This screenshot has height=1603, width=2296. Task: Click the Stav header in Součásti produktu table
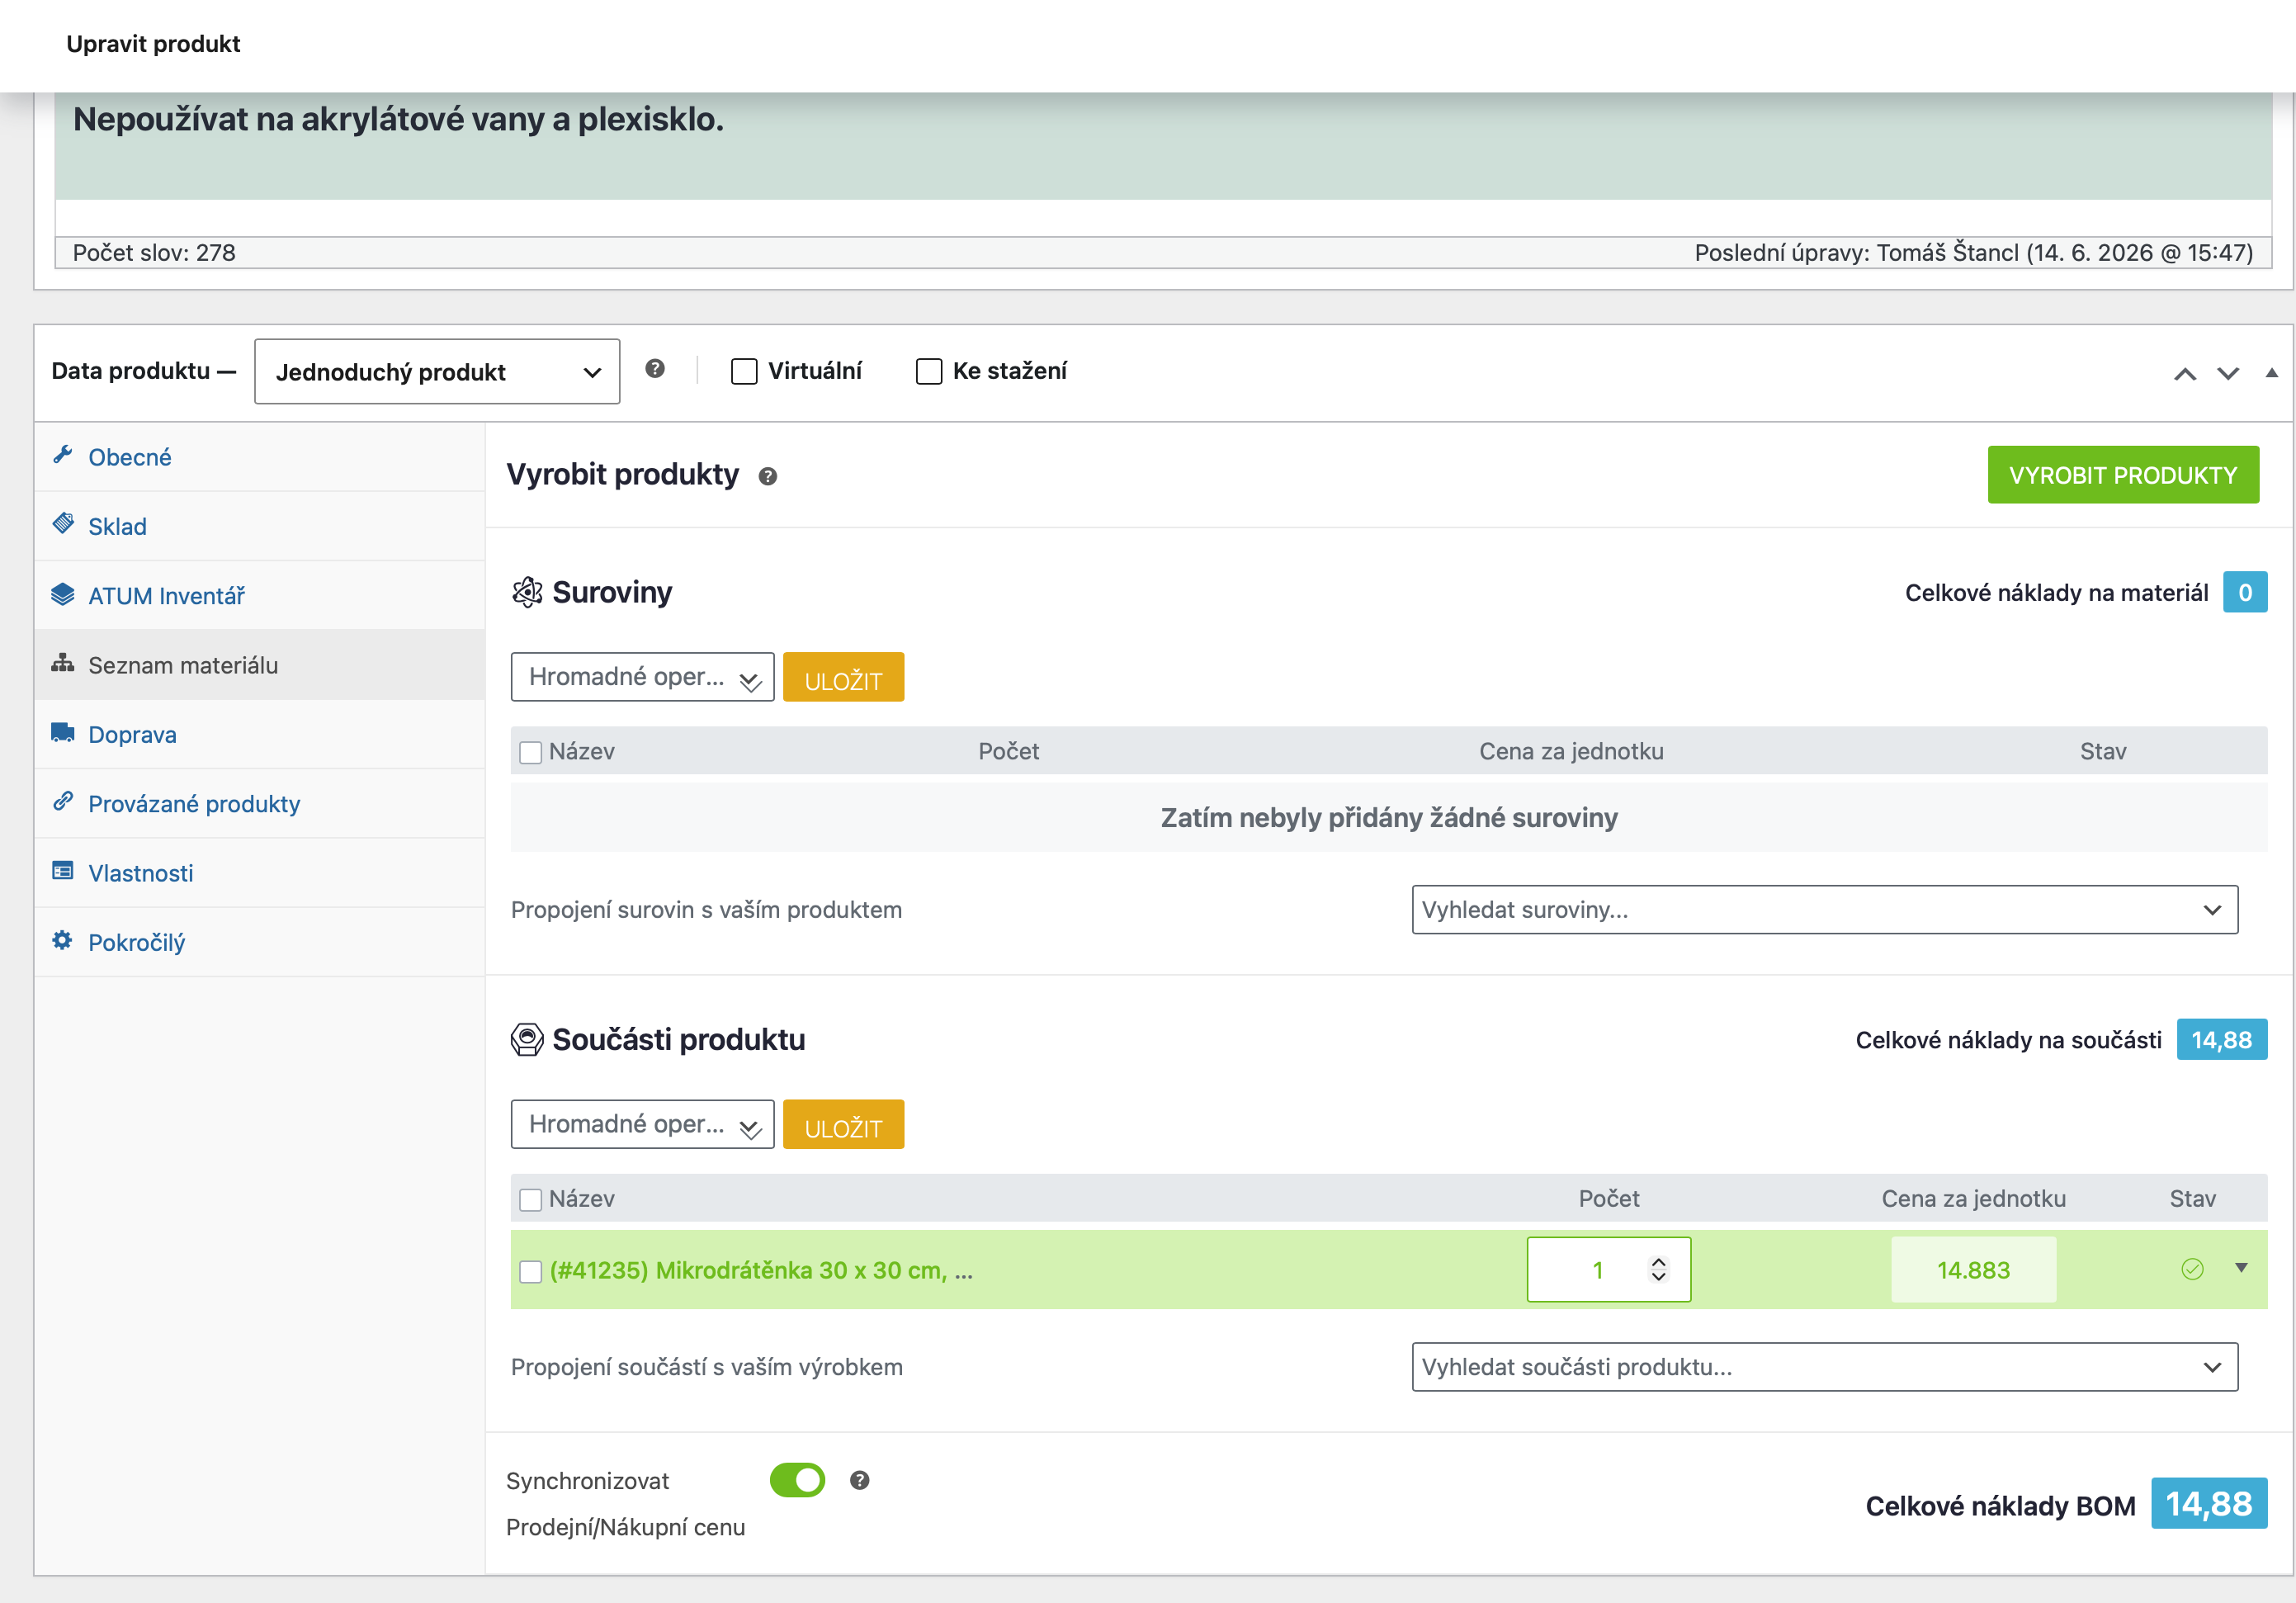point(2192,1198)
